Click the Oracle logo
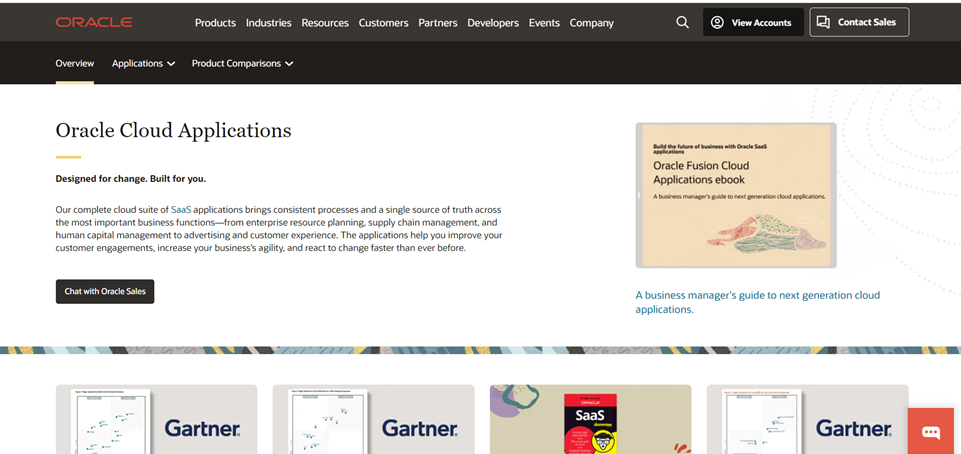The width and height of the screenshot is (961, 454). [x=94, y=23]
